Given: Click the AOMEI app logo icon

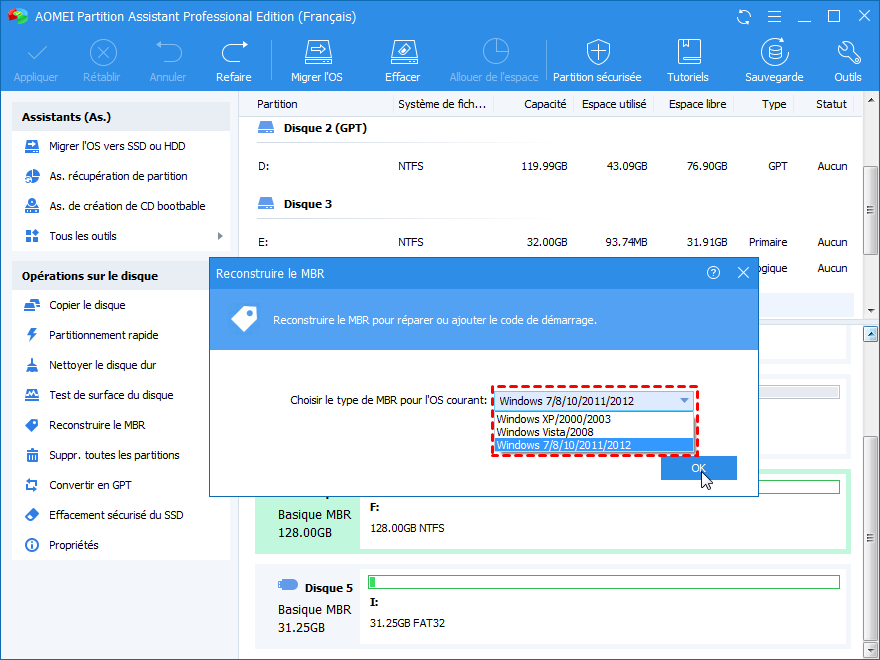Looking at the screenshot, I should [17, 16].
